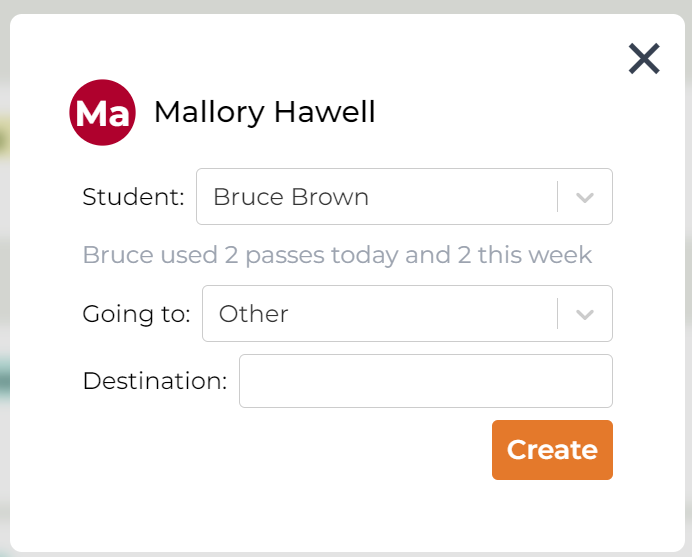Open the Going to combo box
This screenshot has width=692, height=557.
coord(380,314)
